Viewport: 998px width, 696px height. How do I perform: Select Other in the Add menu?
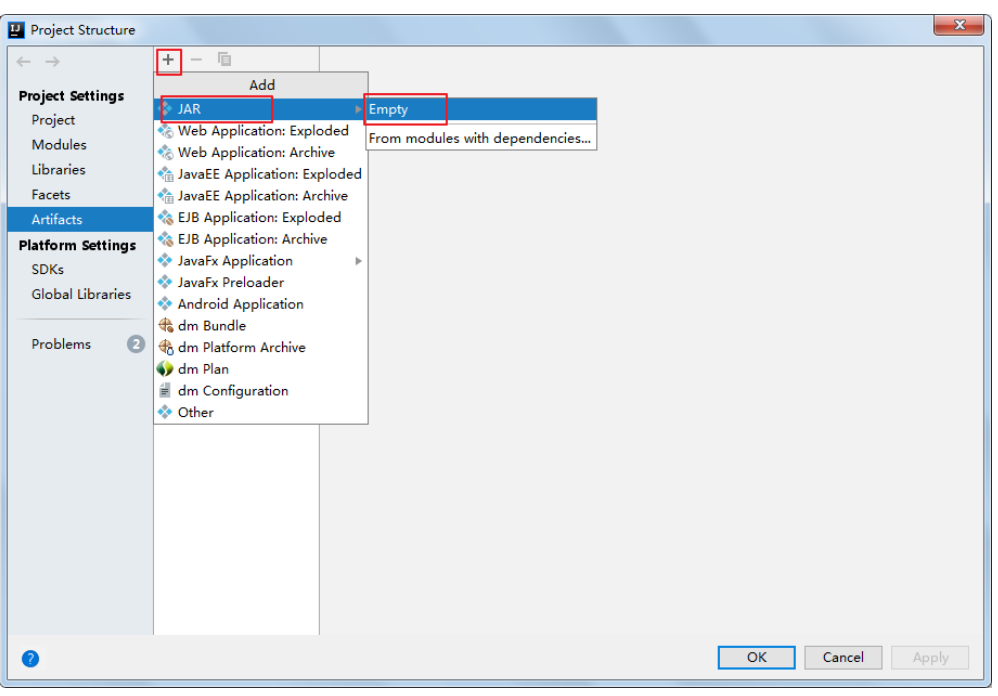click(261, 412)
